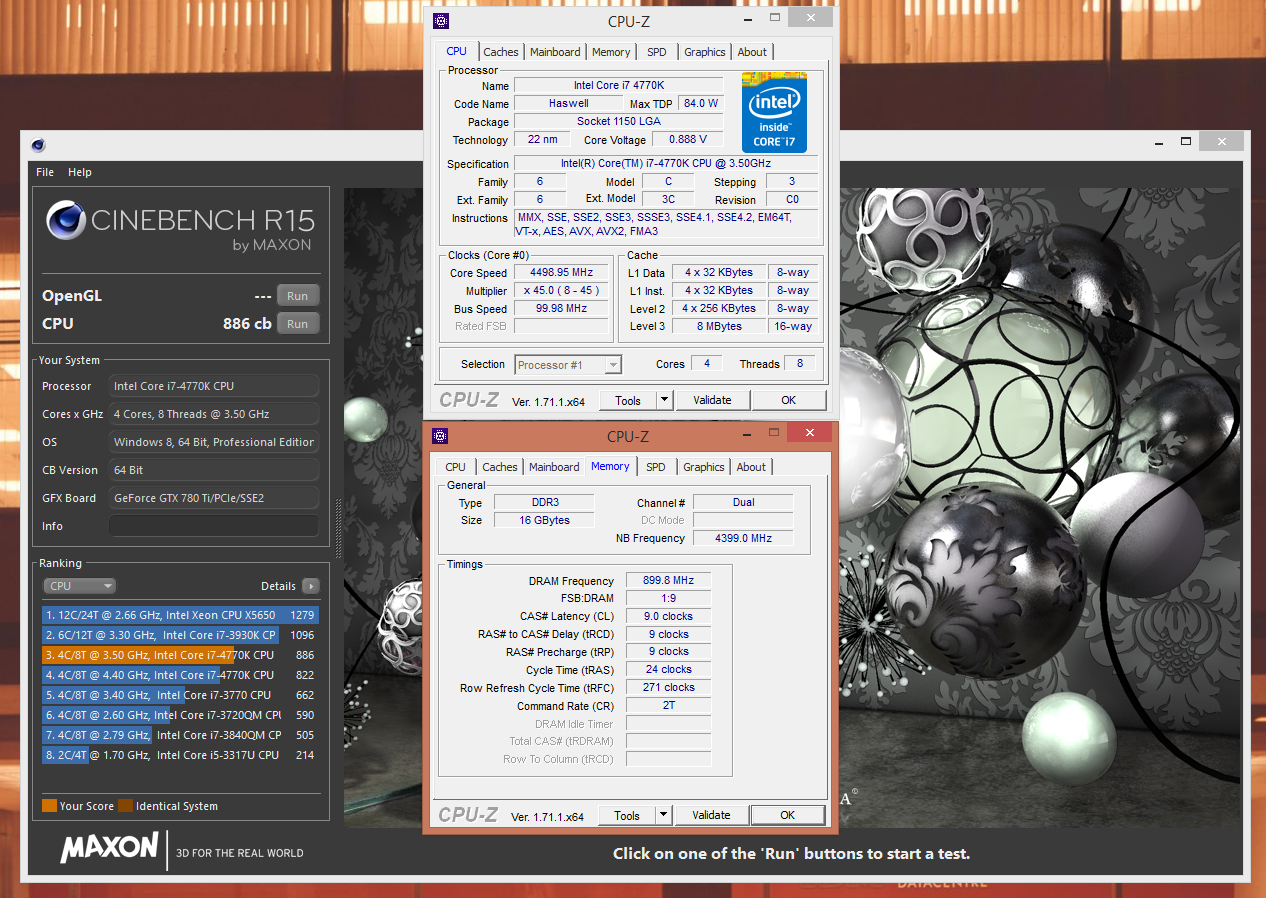Expand Tools dropdown arrow in lower CPU-Z
The width and height of the screenshot is (1266, 898).
(x=663, y=815)
